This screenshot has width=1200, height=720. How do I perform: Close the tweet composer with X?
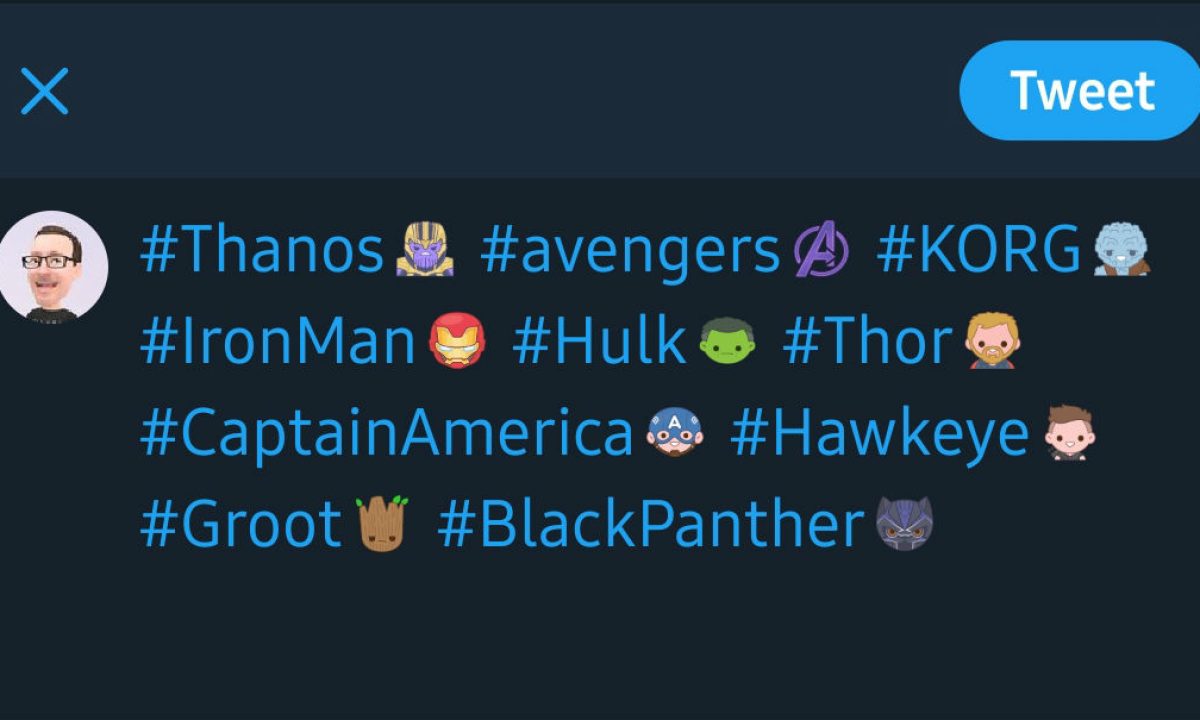click(x=45, y=92)
